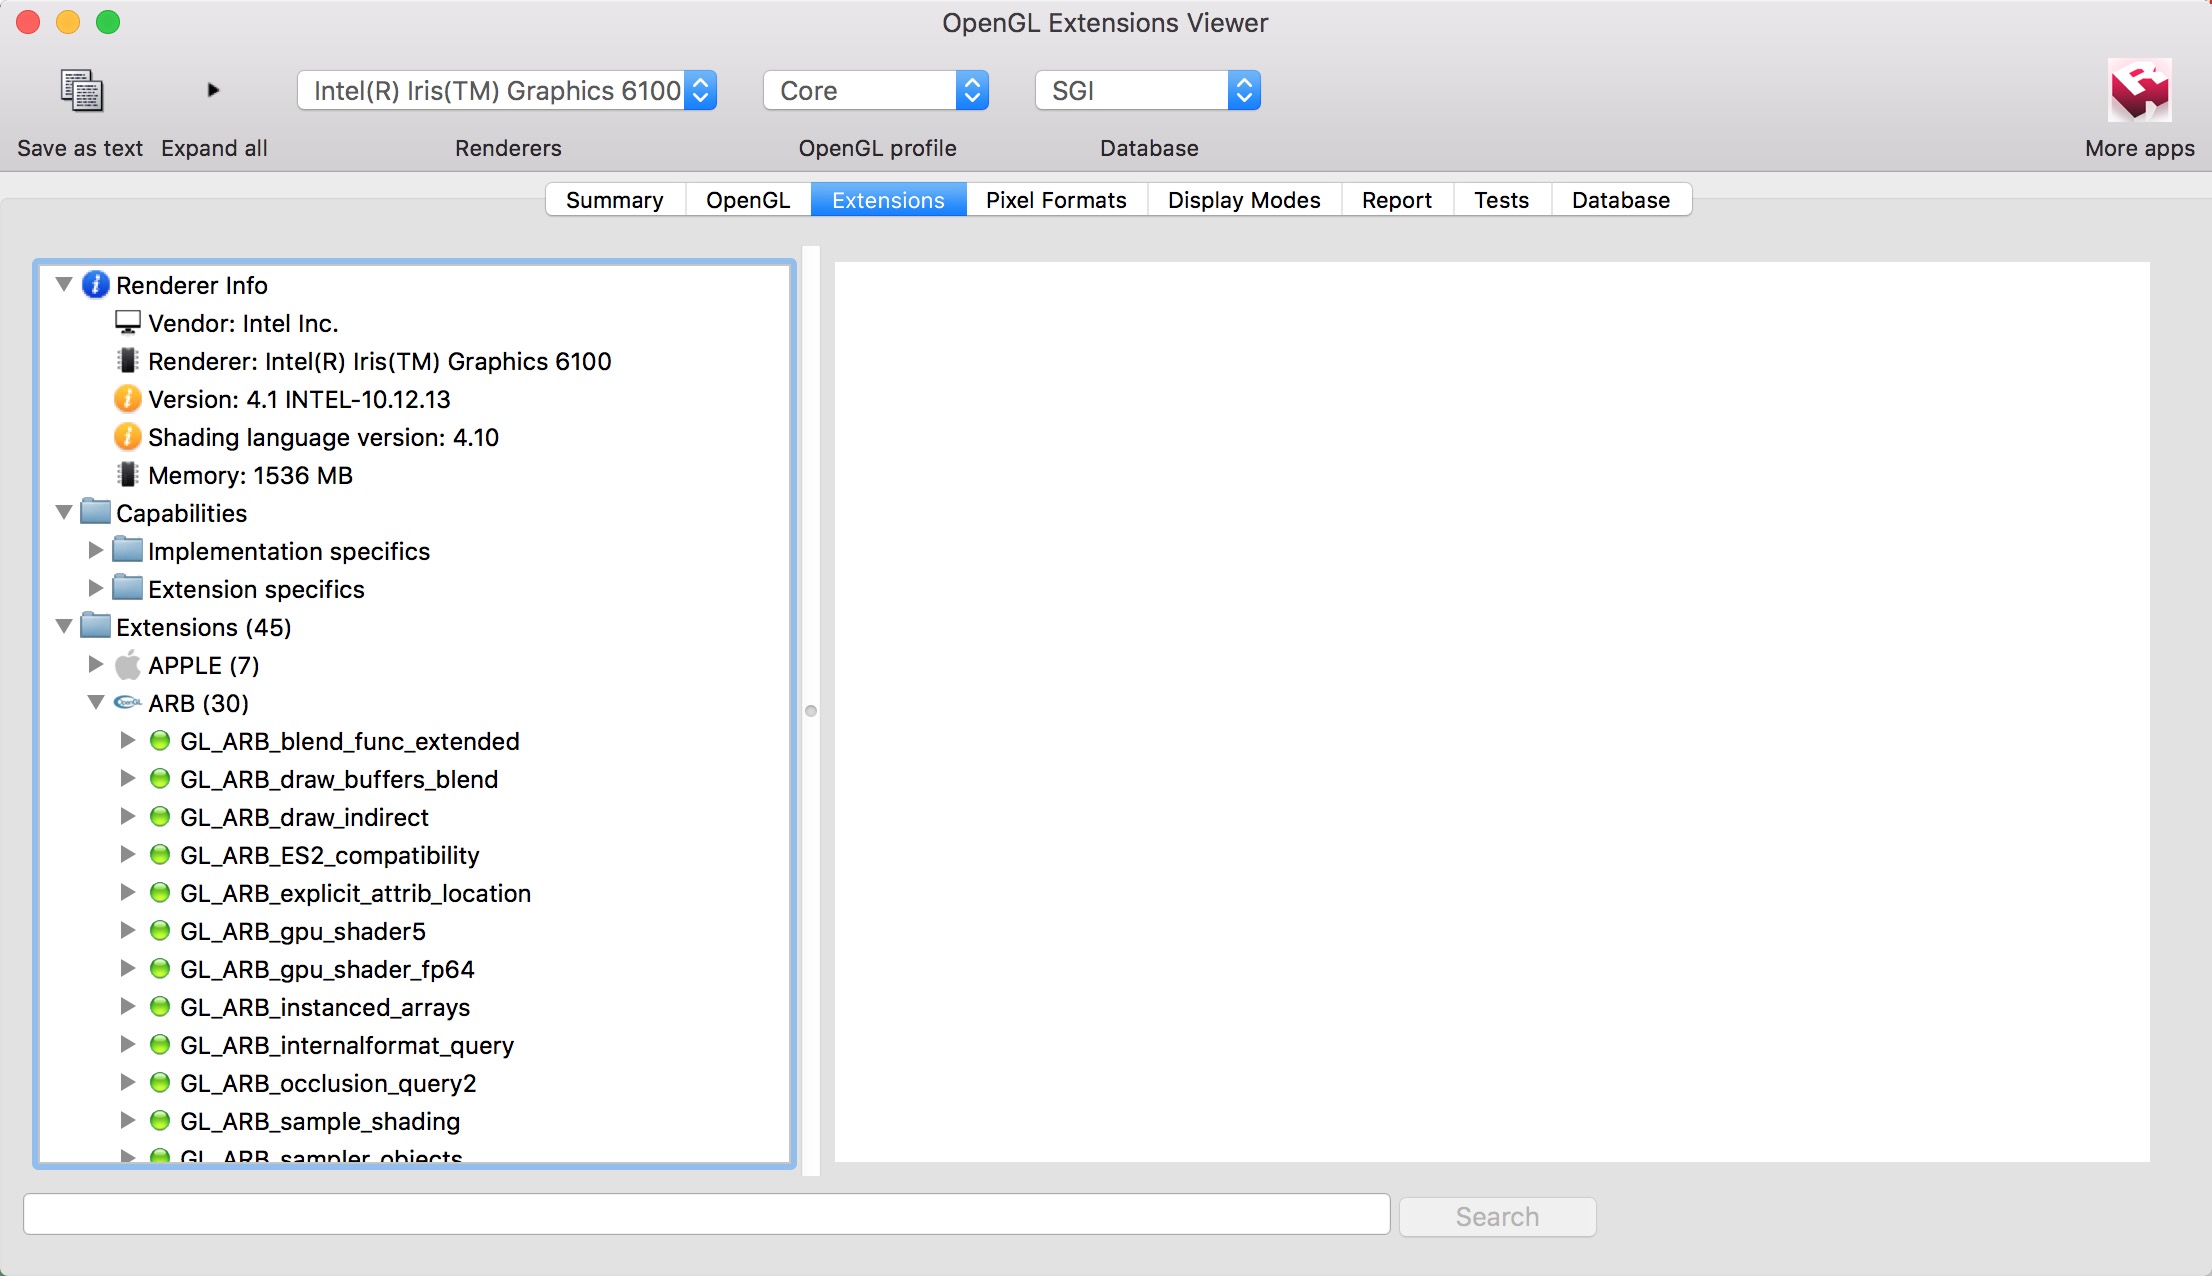Click the search text input field

[x=706, y=1214]
